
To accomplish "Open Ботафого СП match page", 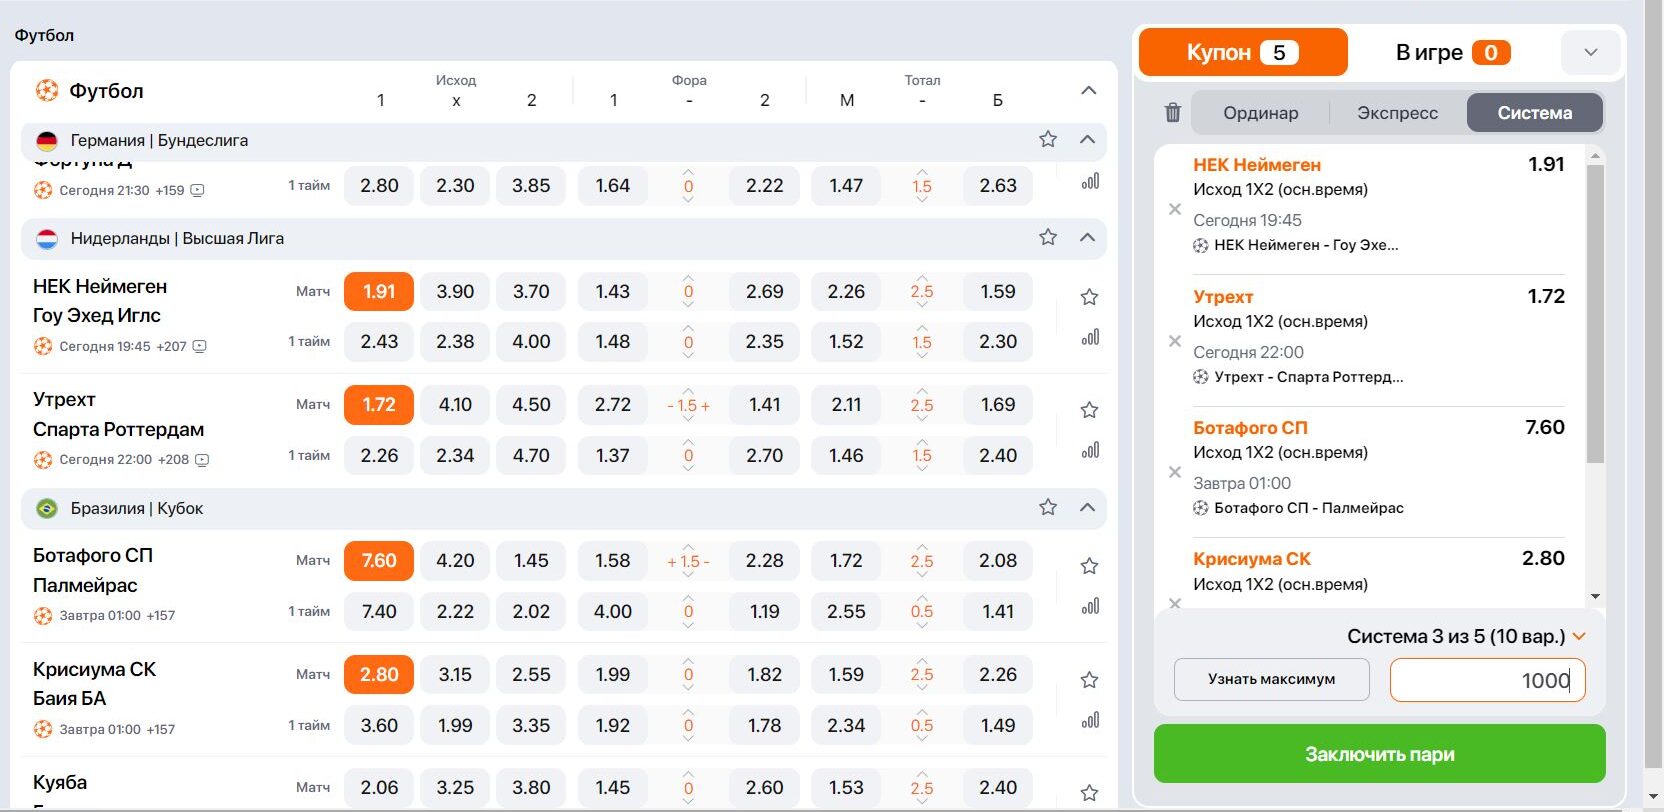I will [x=93, y=570].
